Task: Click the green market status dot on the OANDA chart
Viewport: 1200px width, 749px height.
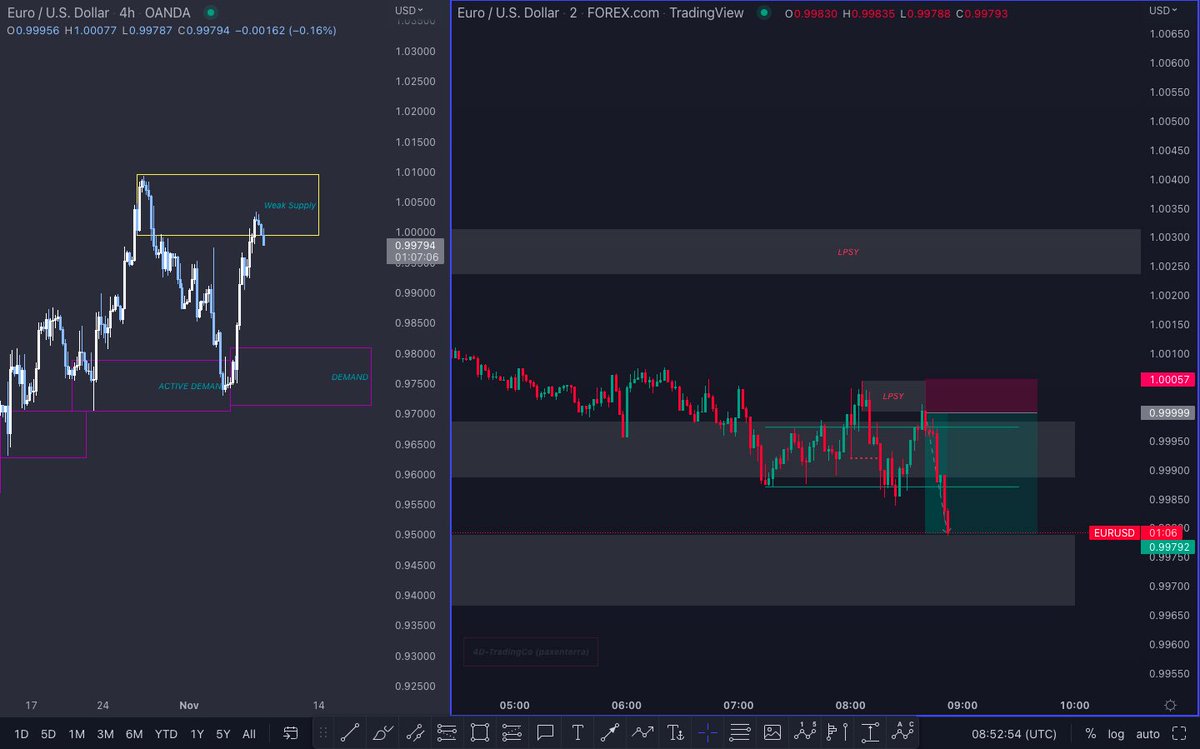Action: coord(210,13)
